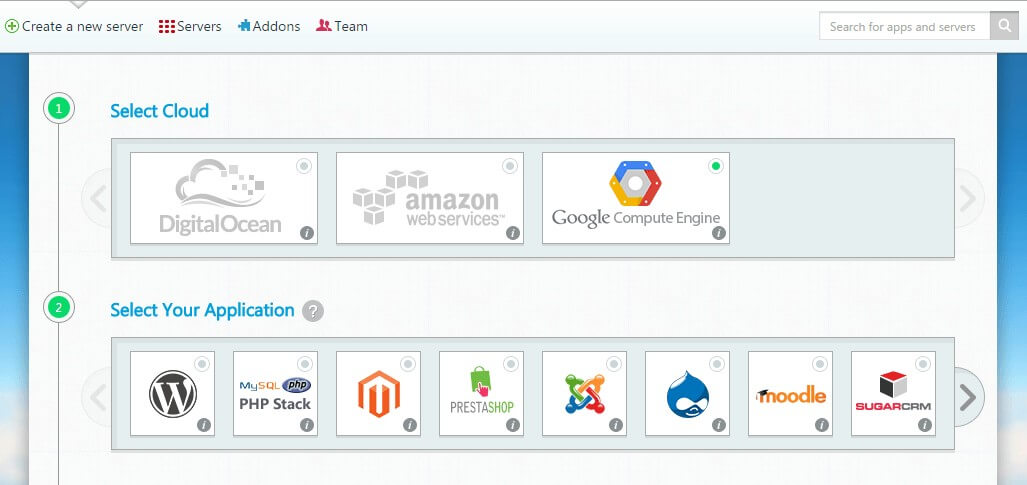Screen dimensions: 1027x485
Task: Open the Servers menu
Action: click(190, 27)
